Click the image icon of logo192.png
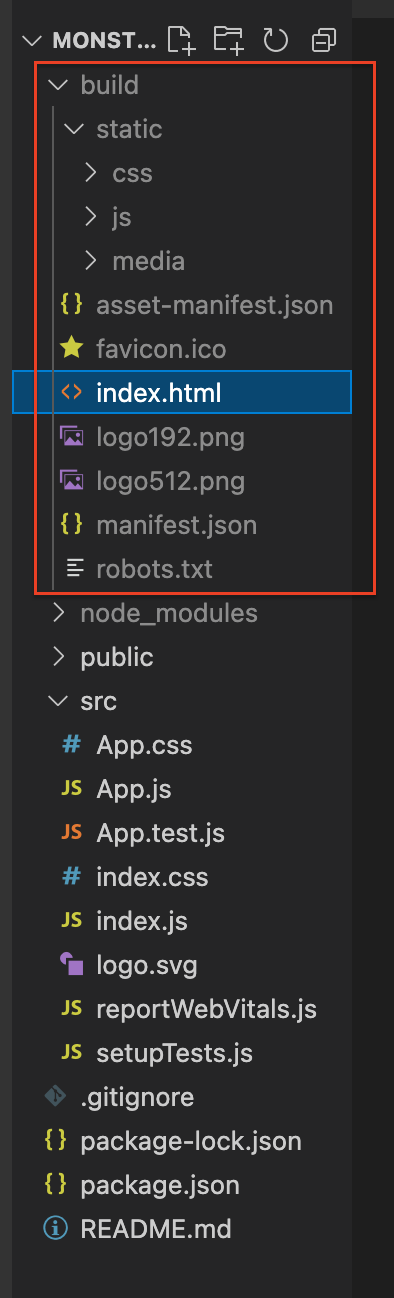The width and height of the screenshot is (394, 1298). 72,437
